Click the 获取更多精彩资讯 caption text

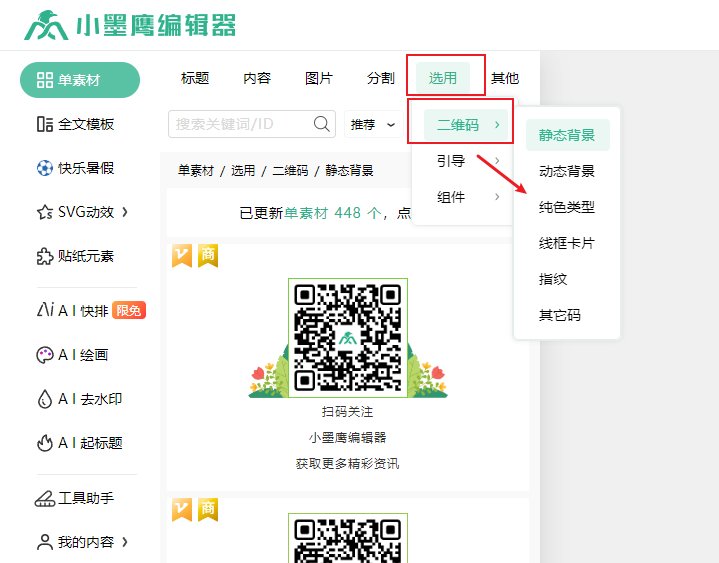click(348, 464)
